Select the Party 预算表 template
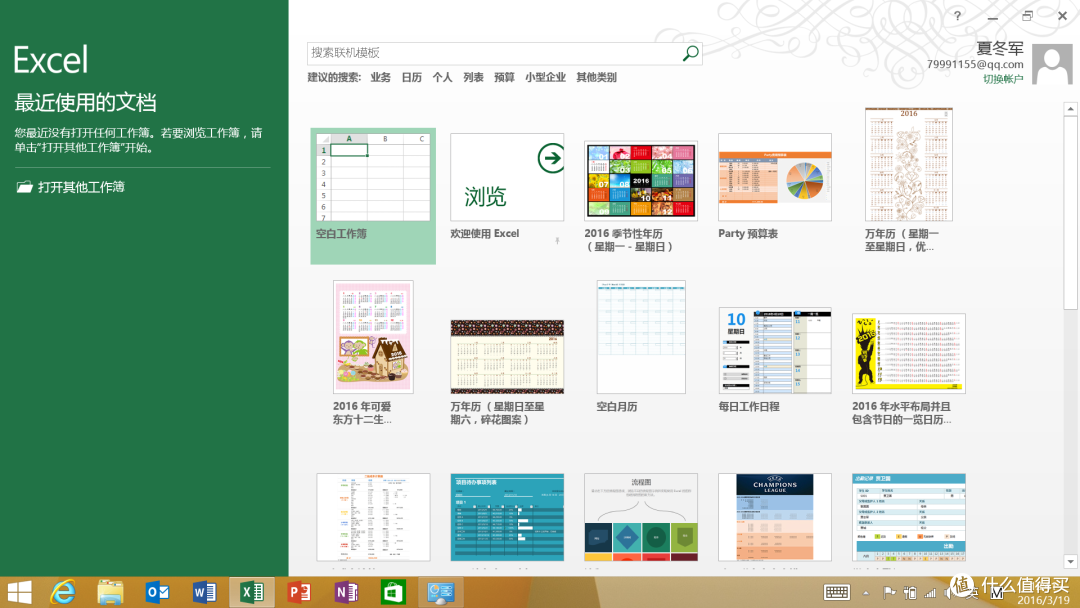 pos(775,177)
